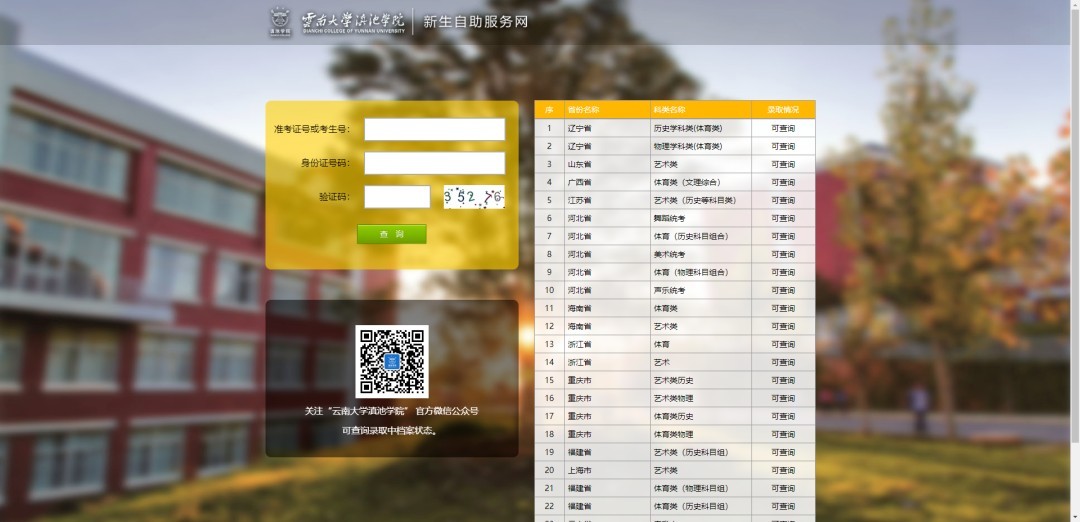Screen dimensions: 1080x522
Task: Click the WeChat QR code image
Action: 392,361
